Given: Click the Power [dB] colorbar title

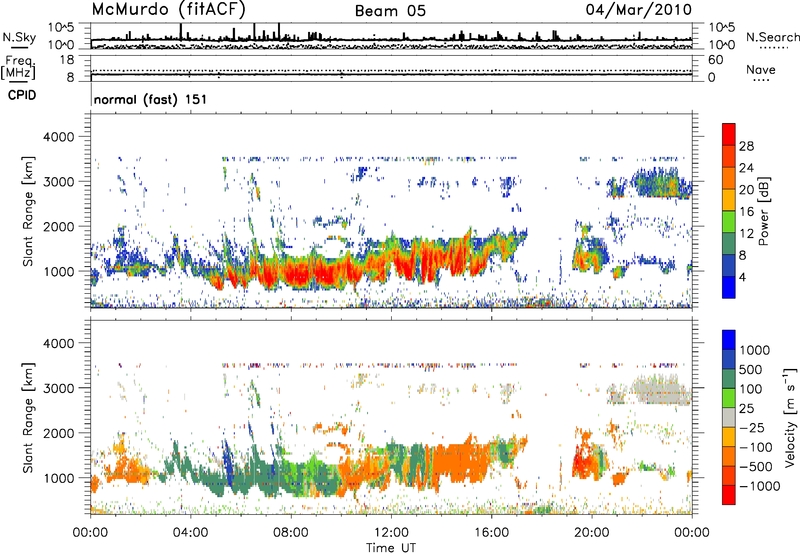Looking at the screenshot, I should point(764,211).
